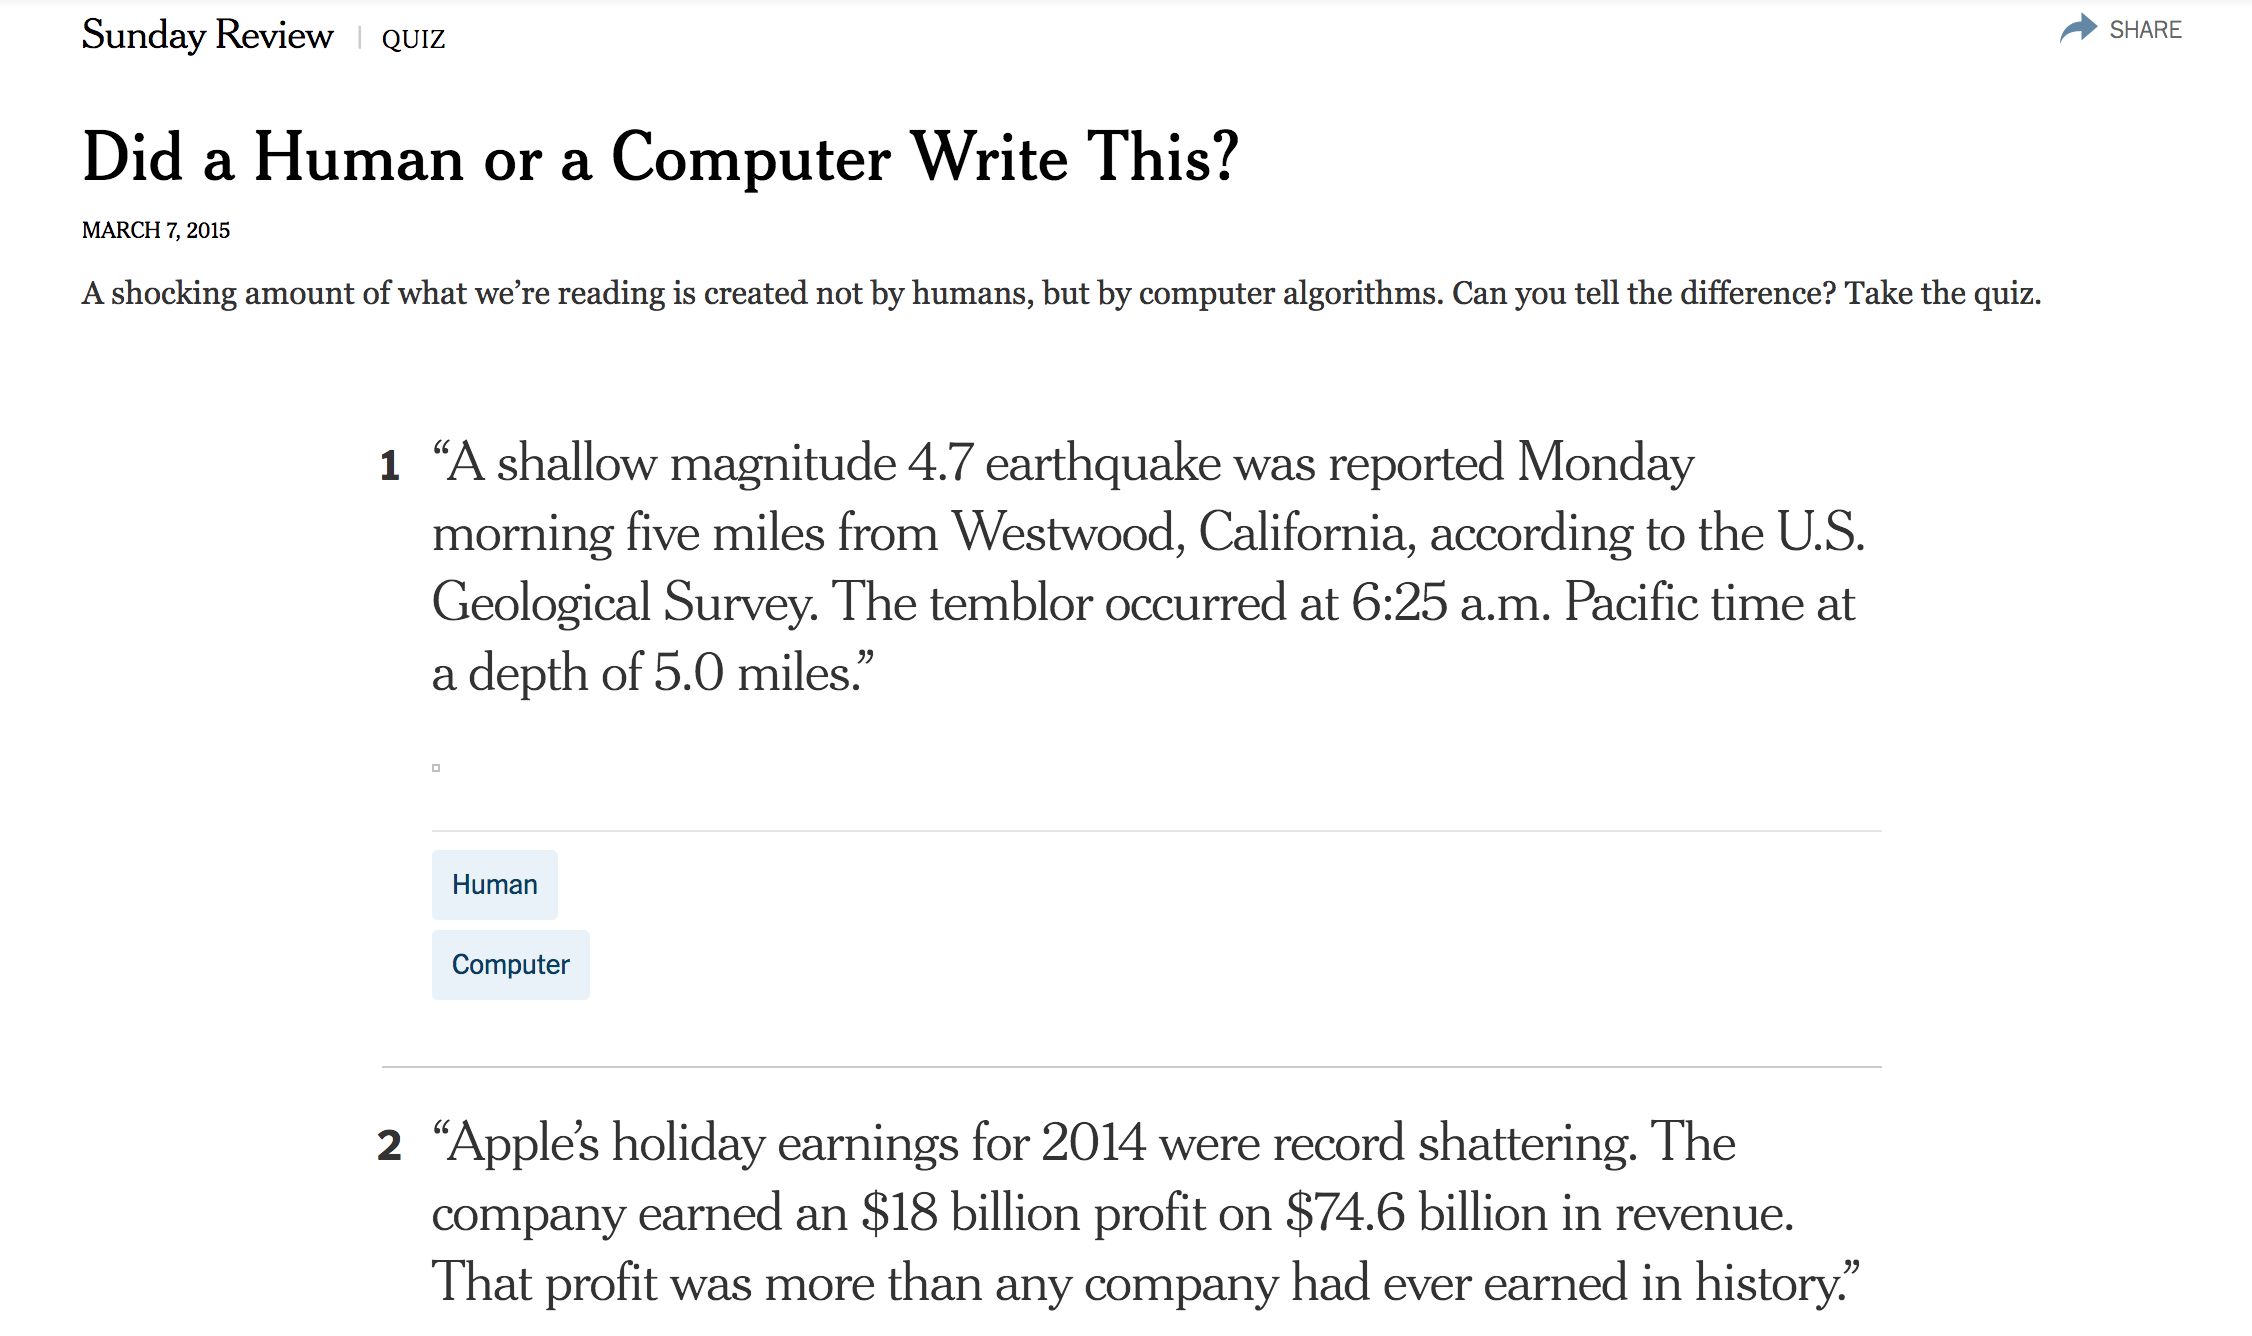Click the question number 1
Viewport: 2252px width, 1336px height.
(390, 466)
